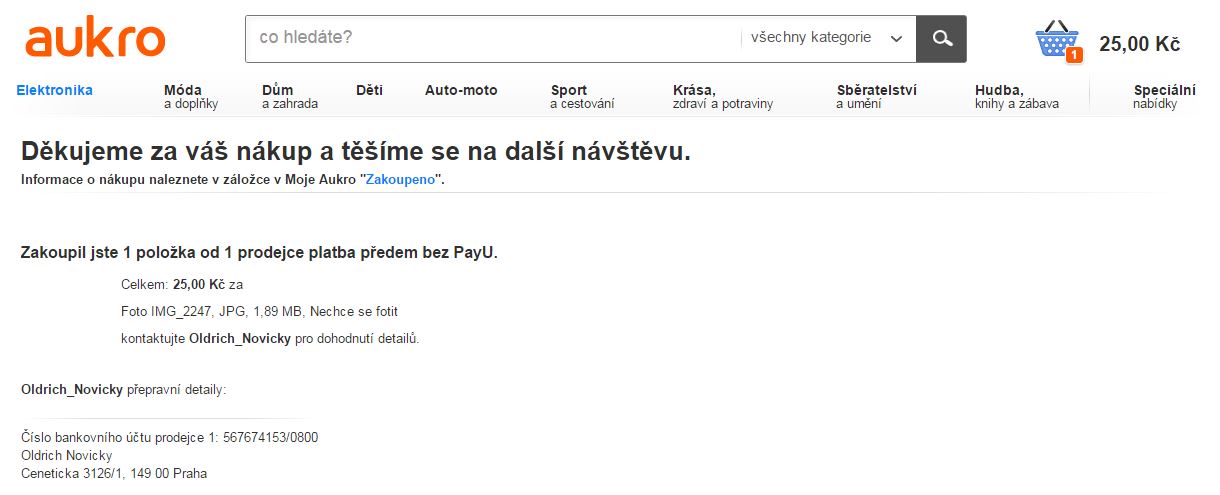
Task: Click the orange basket item count badge
Action: pyautogui.click(x=1074, y=55)
